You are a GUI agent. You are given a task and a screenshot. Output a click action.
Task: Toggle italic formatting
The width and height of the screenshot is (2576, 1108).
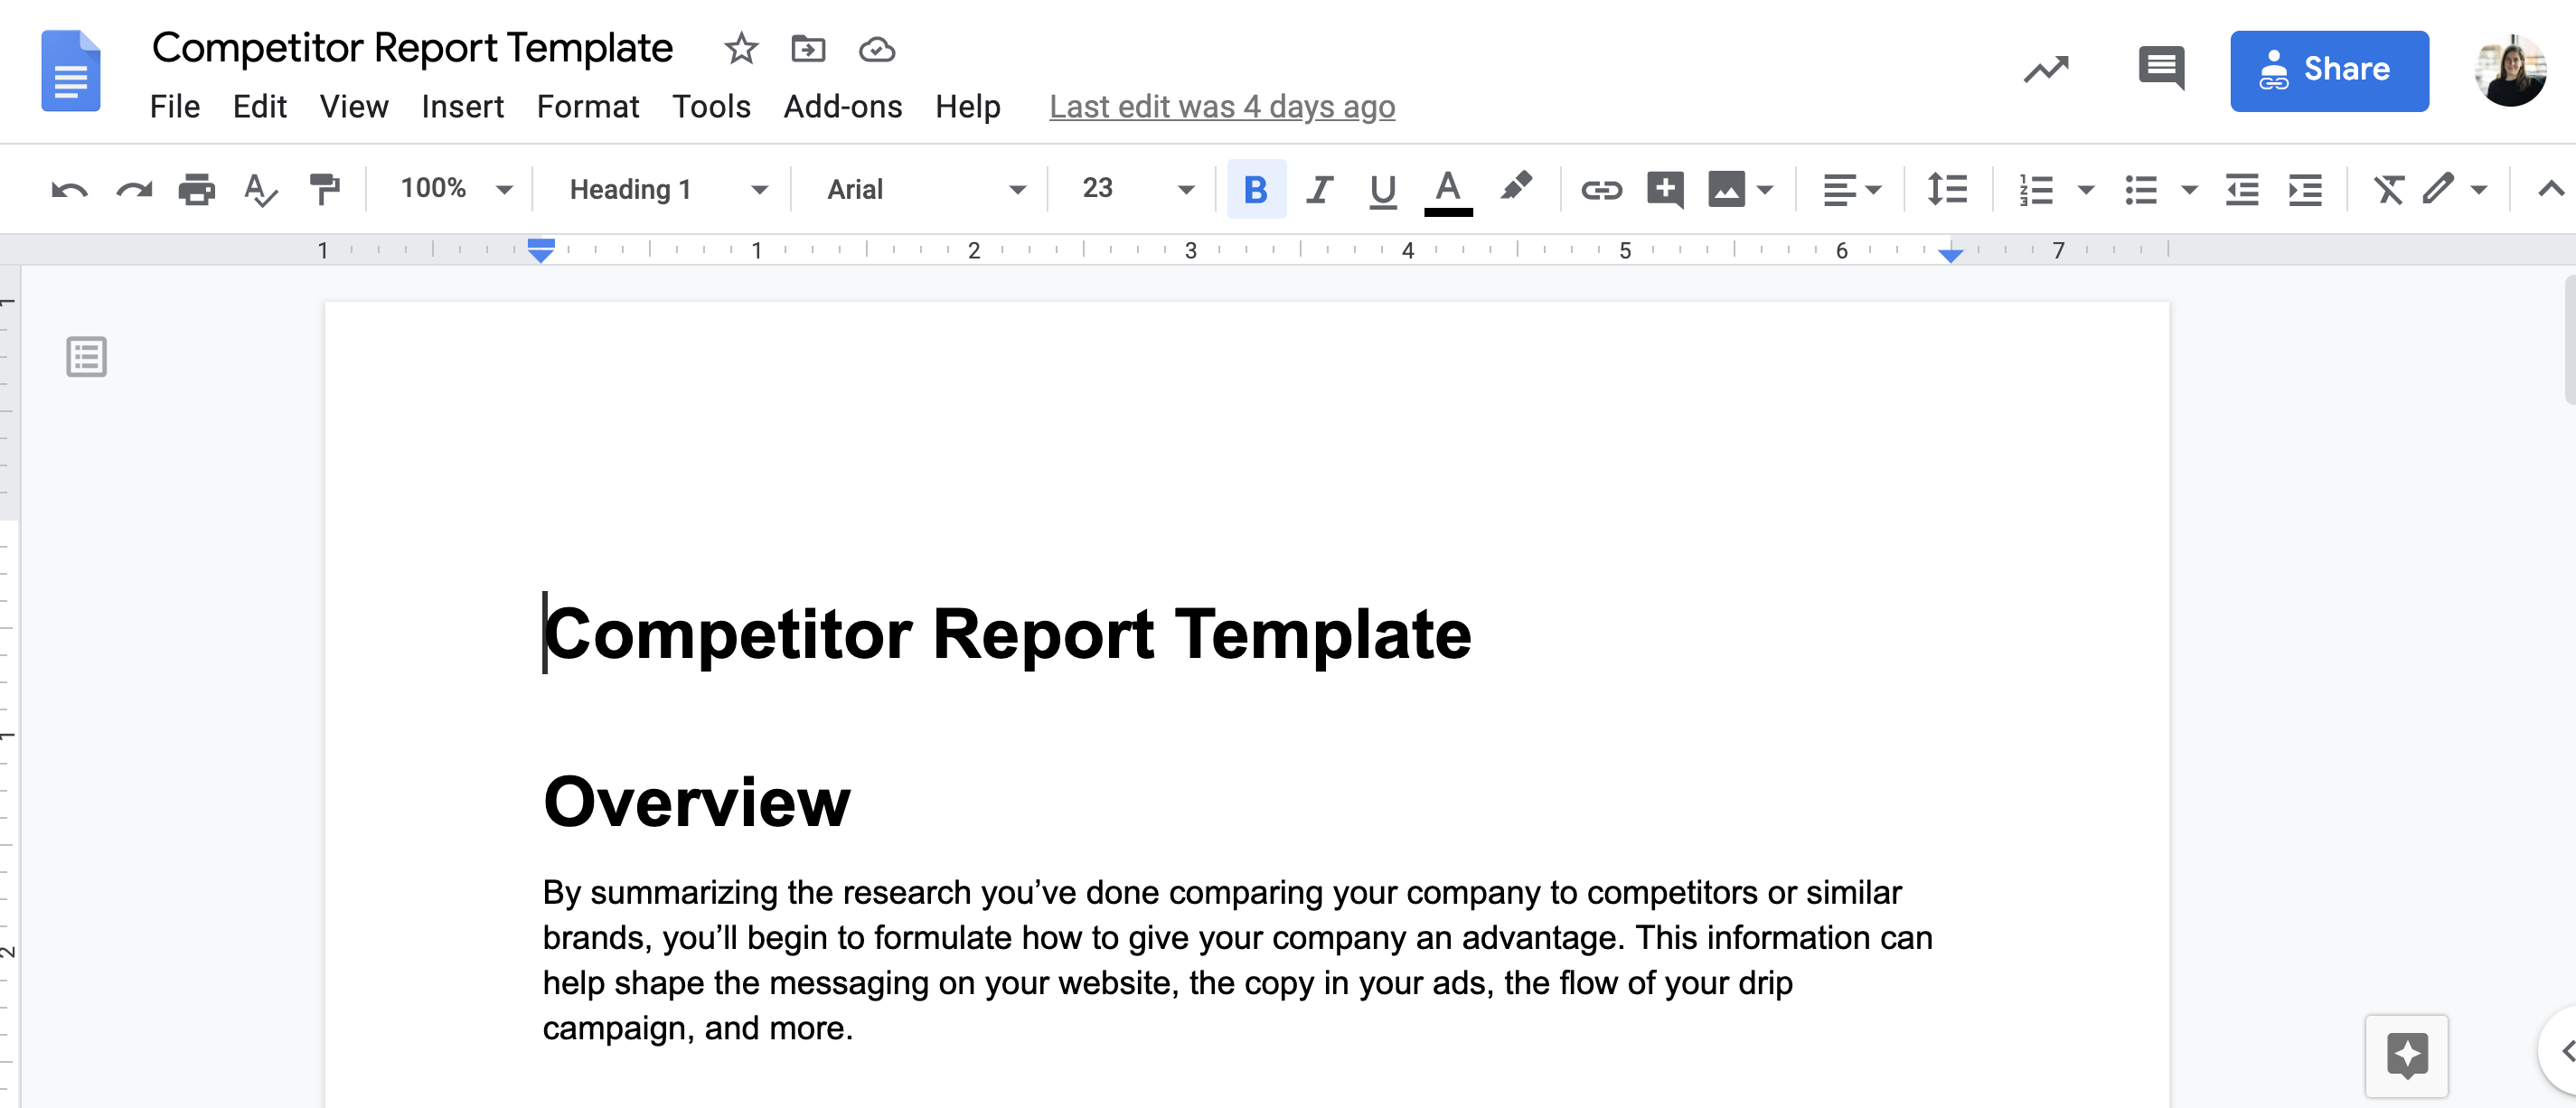coord(1320,189)
